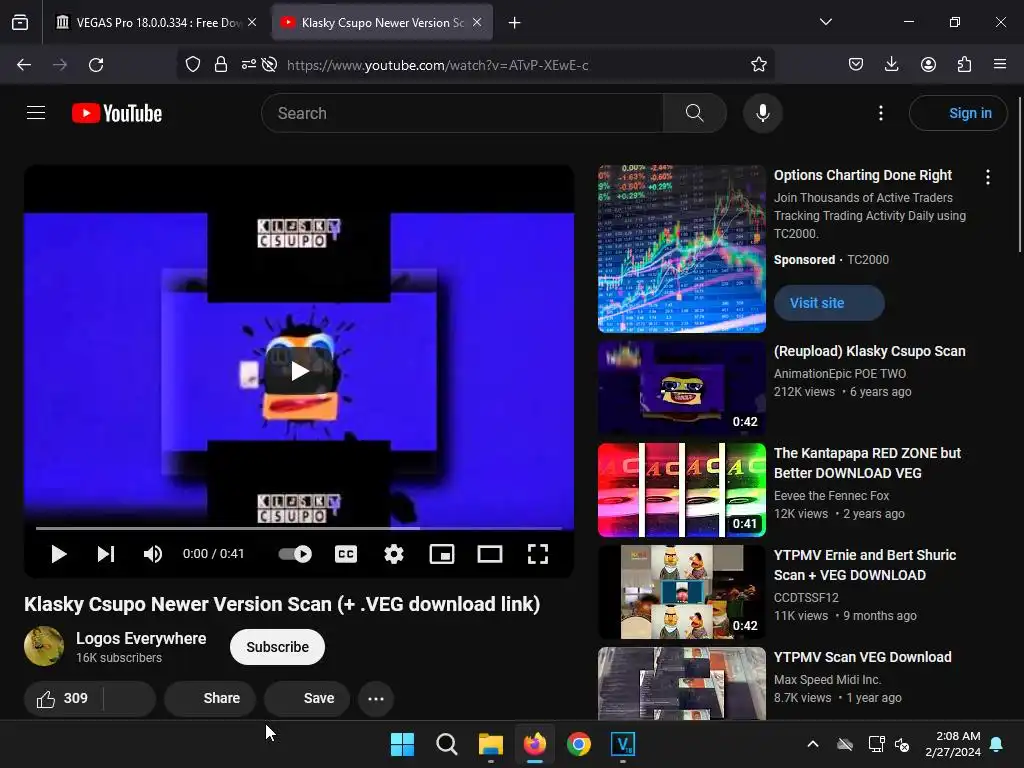Open Google Chrome from taskbar
Screen dimensions: 1024x768
click(x=579, y=744)
